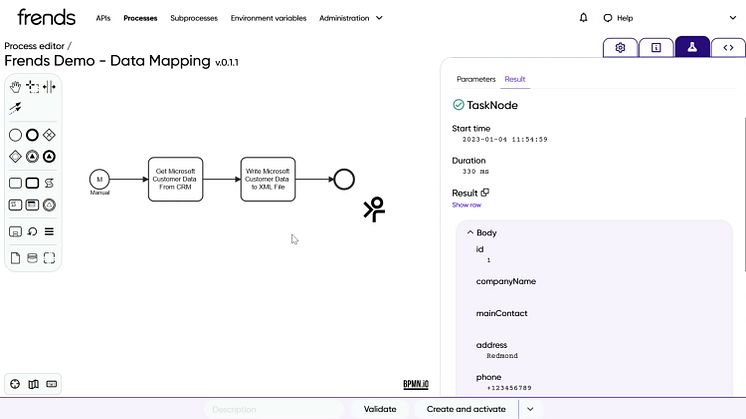Screen dimensions: 746x419
Task: Open the gear settings panel tab
Action: coord(621,47)
